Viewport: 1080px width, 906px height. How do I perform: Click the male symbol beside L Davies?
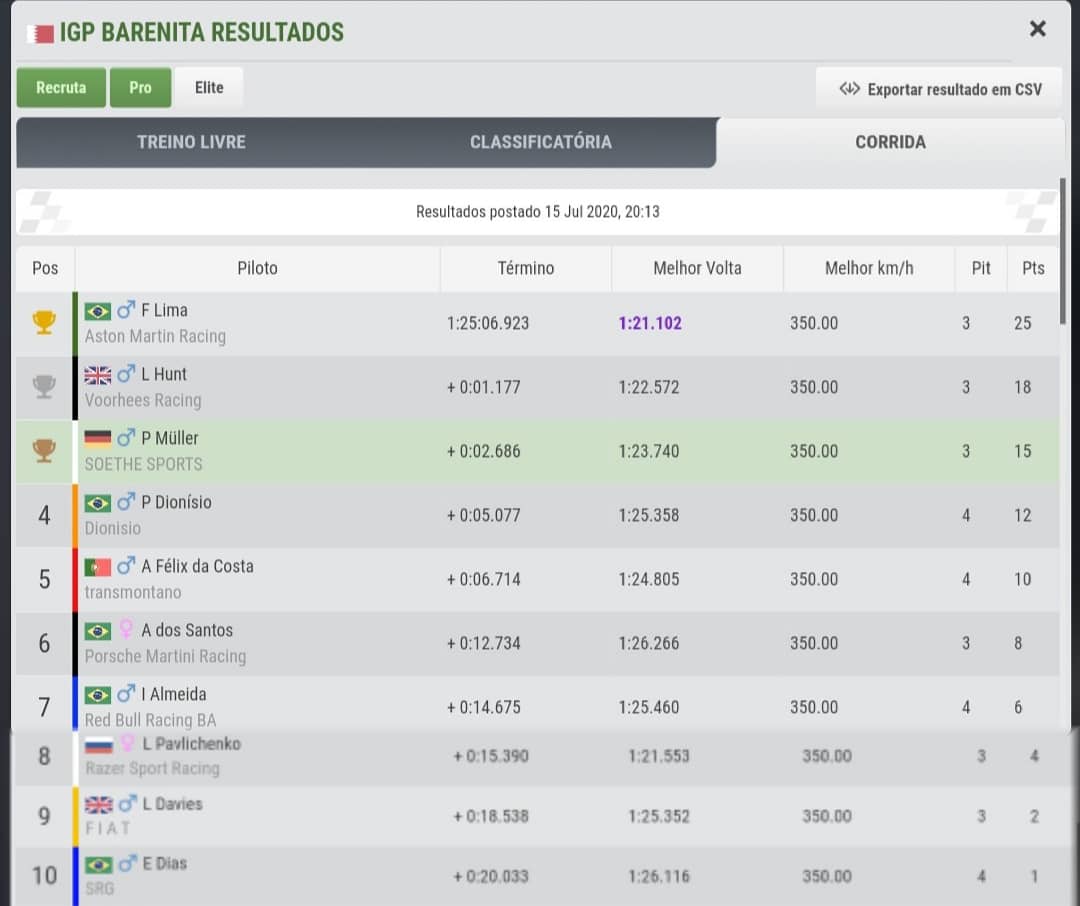127,804
